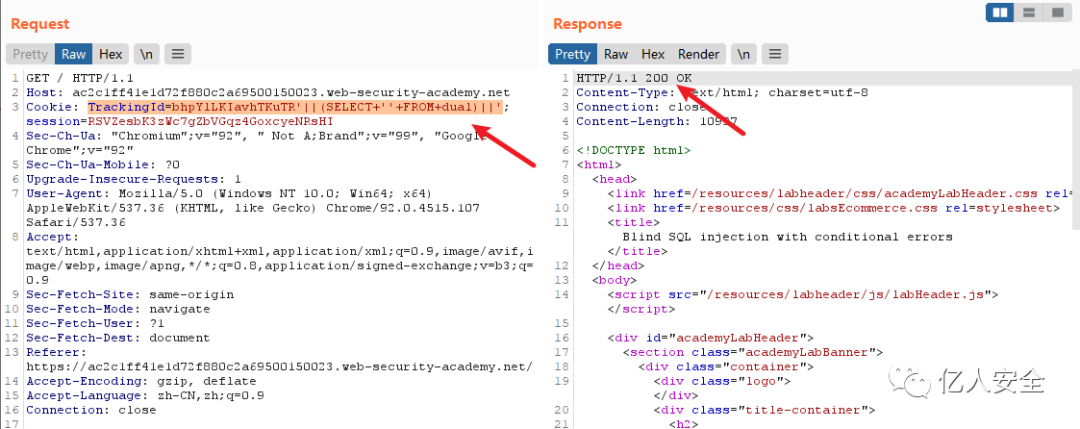Viewport: 1080px width, 429px height.
Task: Click the academyLabHeader.css link line
Action: tap(840, 193)
